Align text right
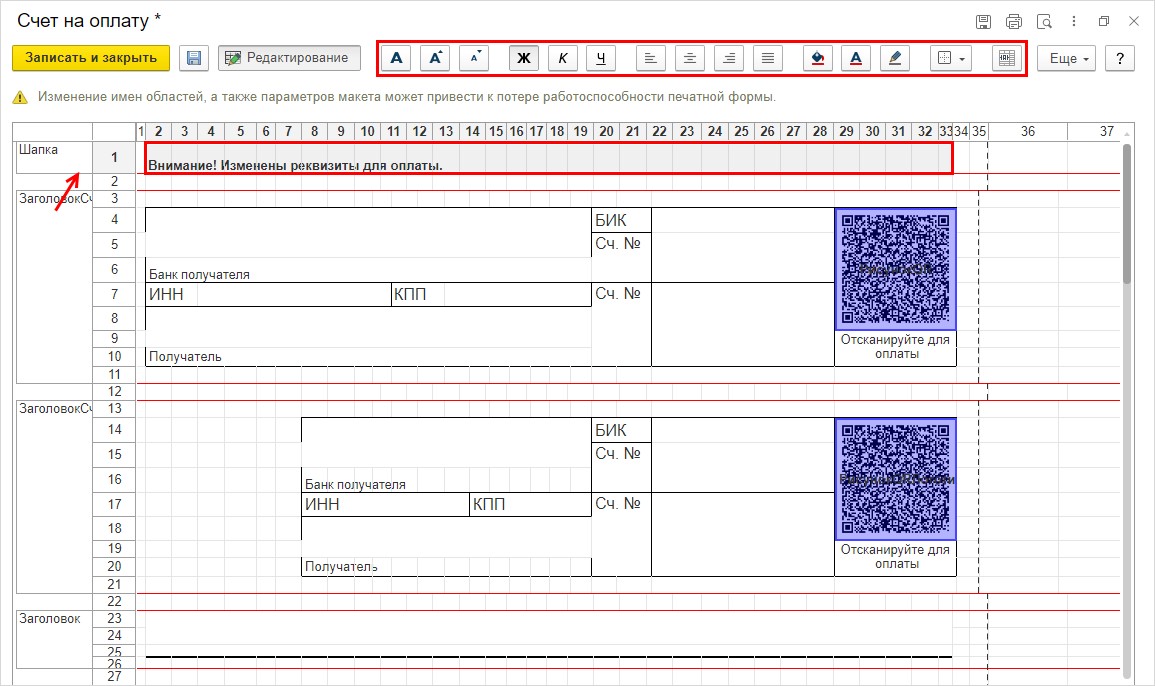This screenshot has width=1155, height=686. coord(729,58)
